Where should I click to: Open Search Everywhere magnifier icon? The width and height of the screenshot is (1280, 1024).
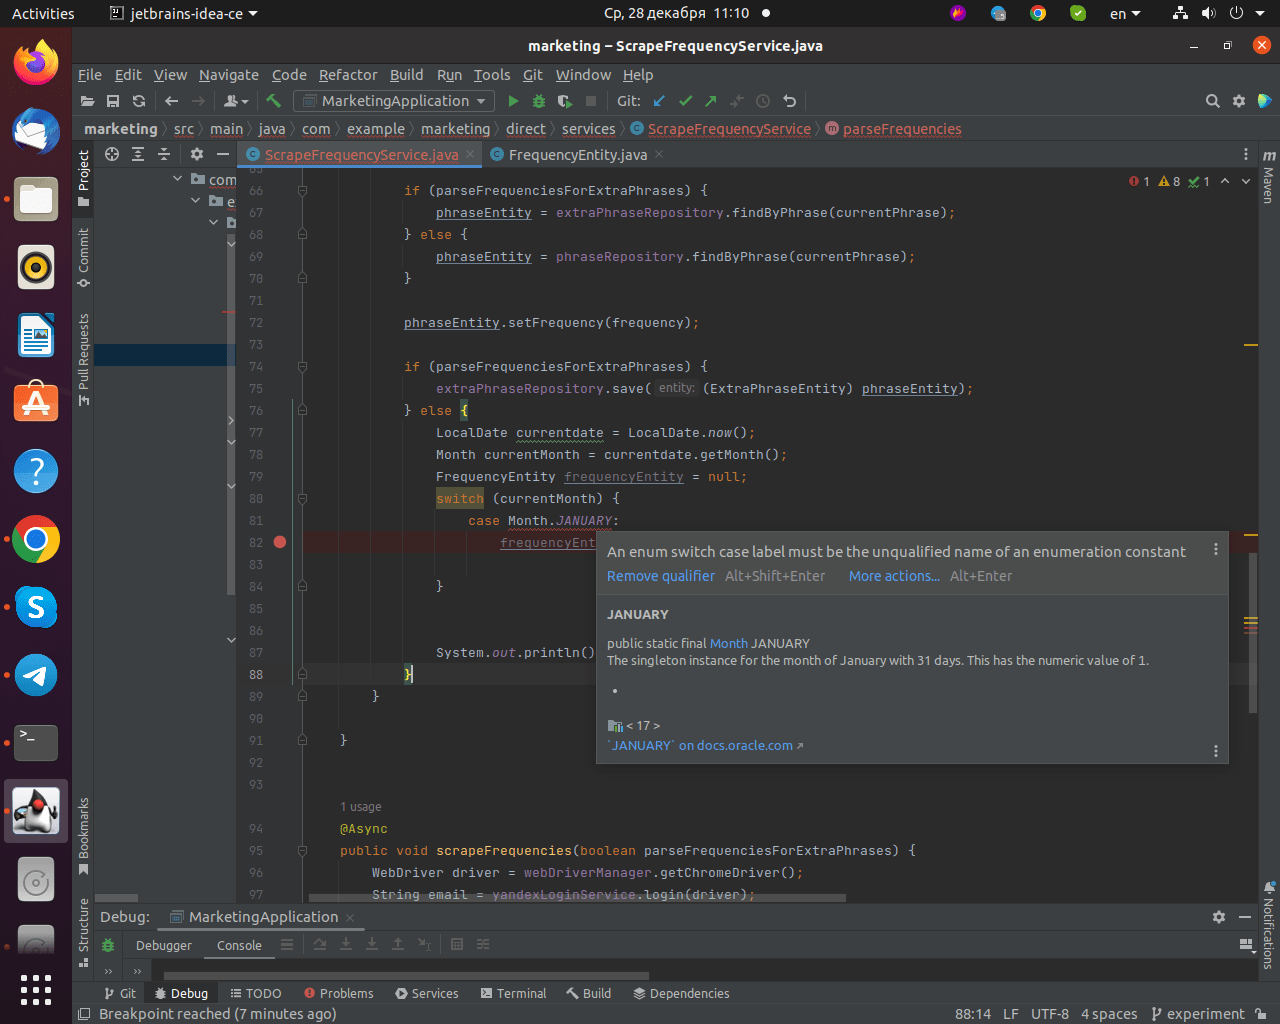(x=1213, y=101)
